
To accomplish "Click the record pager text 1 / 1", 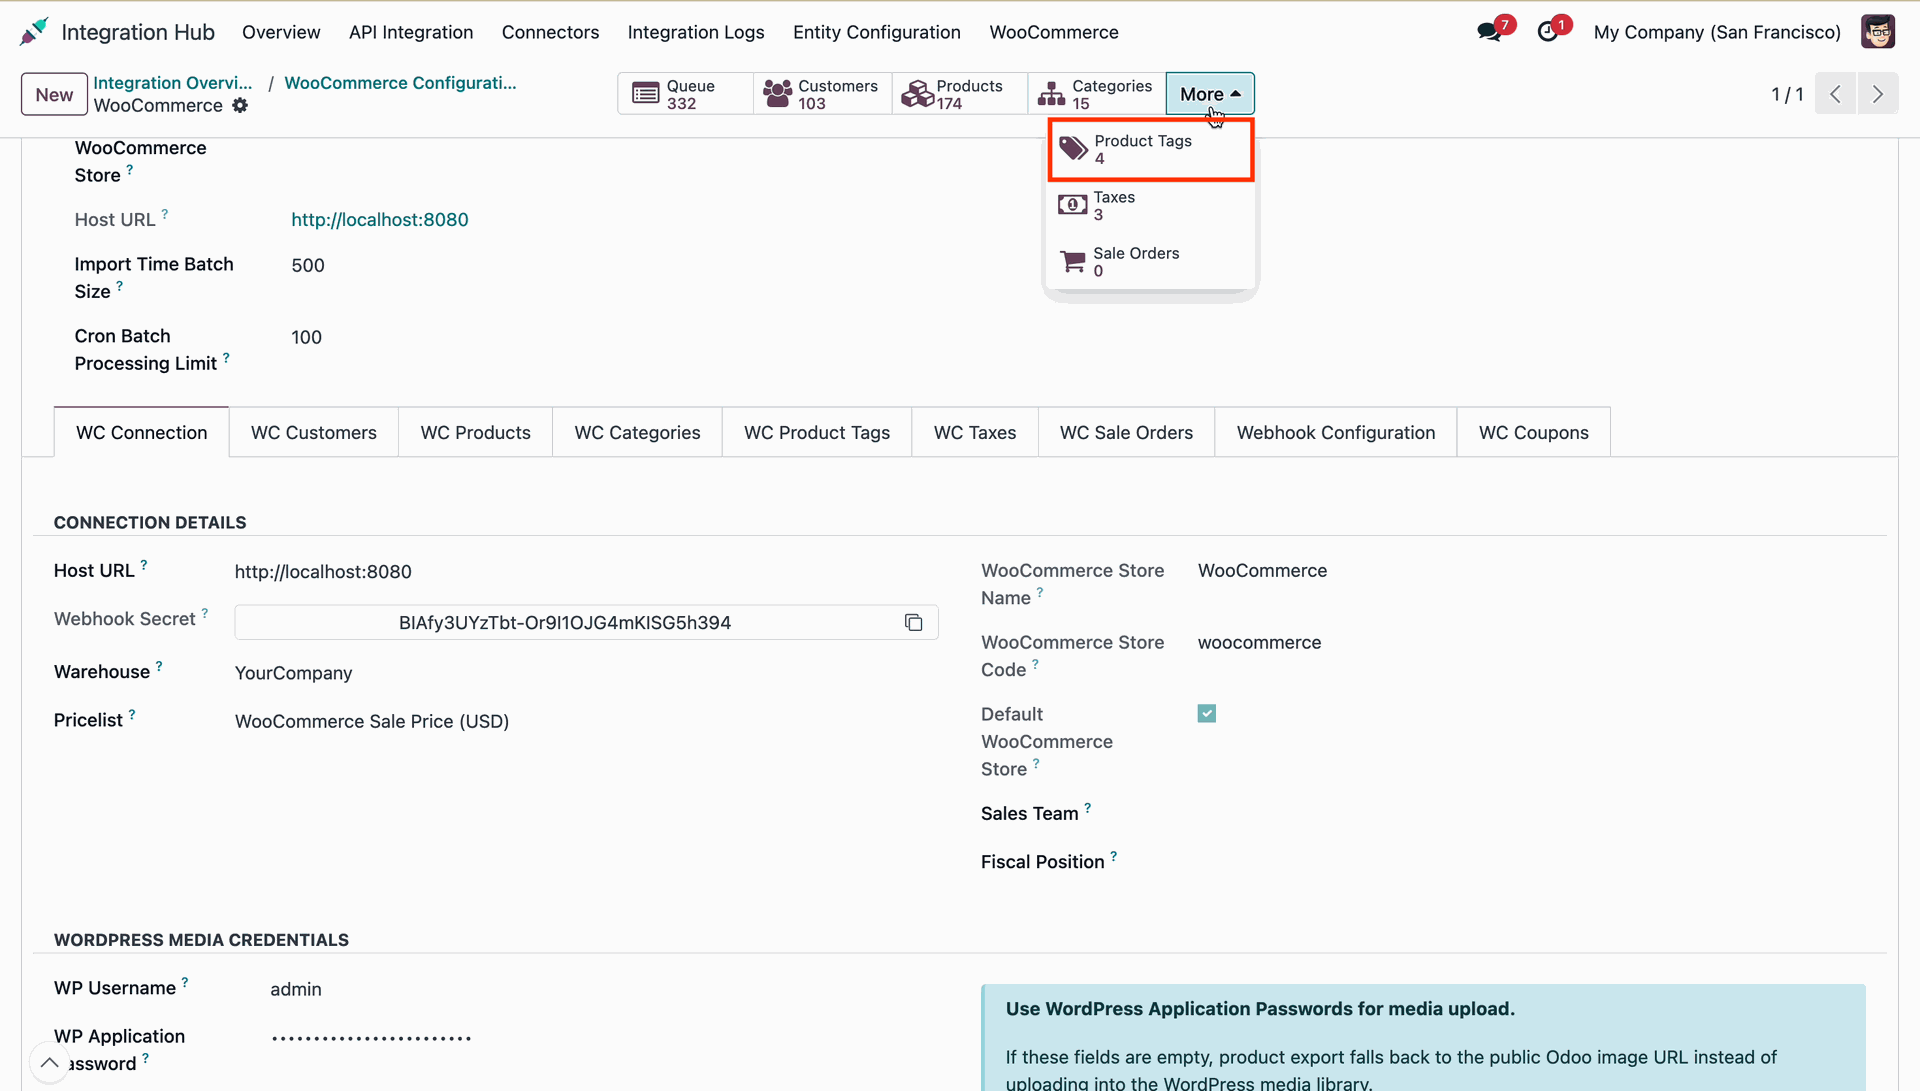I will click(1787, 94).
